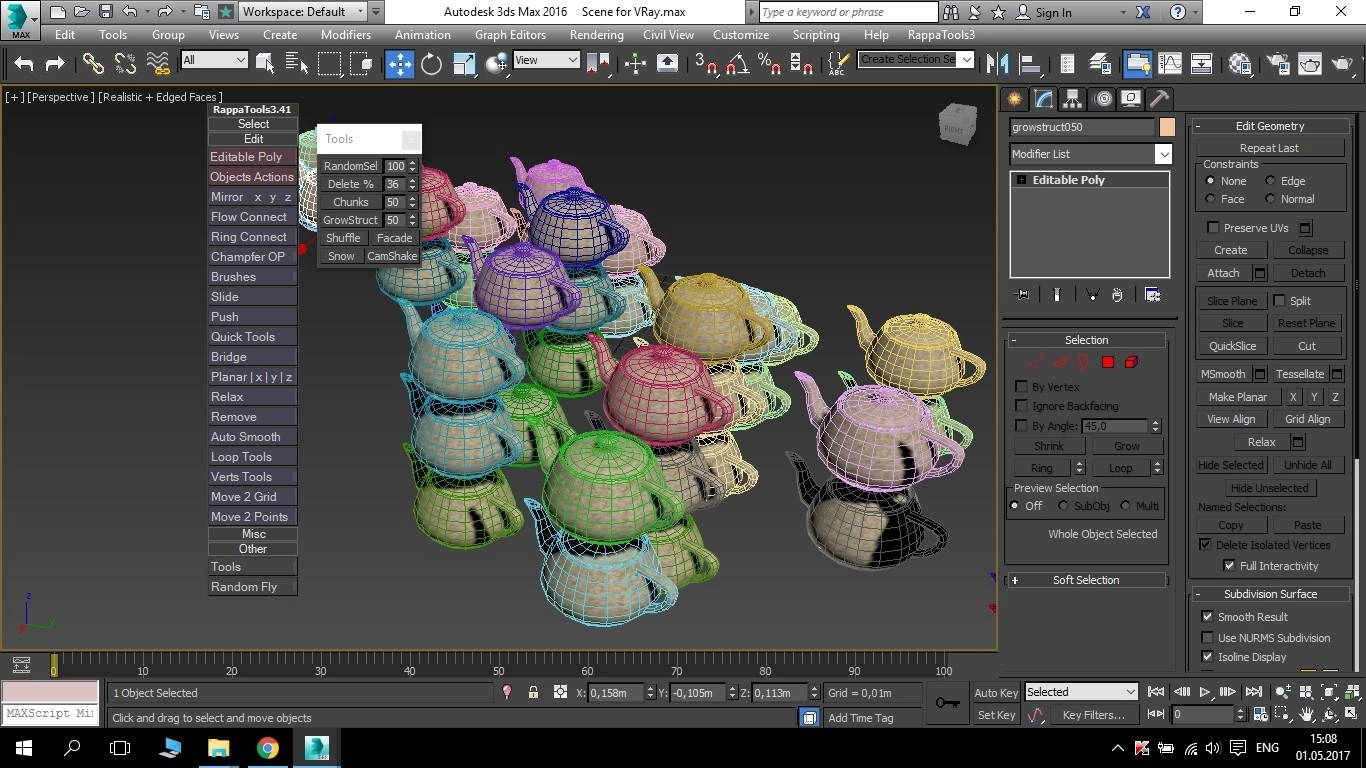Screen dimensions: 1366x768
Task: Click the growstruct050 object name field
Action: tap(1083, 127)
